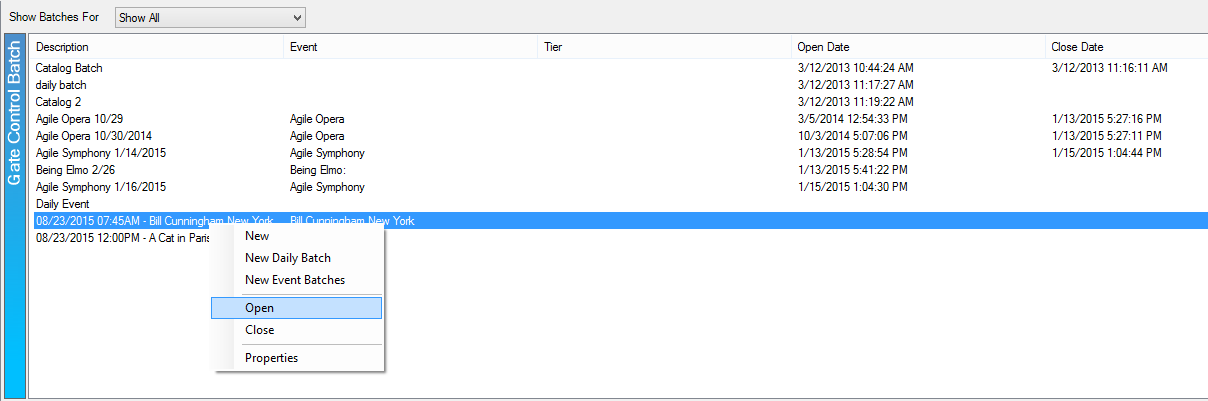This screenshot has height=401, width=1208.
Task: Select the daily batch row
Action: point(61,85)
